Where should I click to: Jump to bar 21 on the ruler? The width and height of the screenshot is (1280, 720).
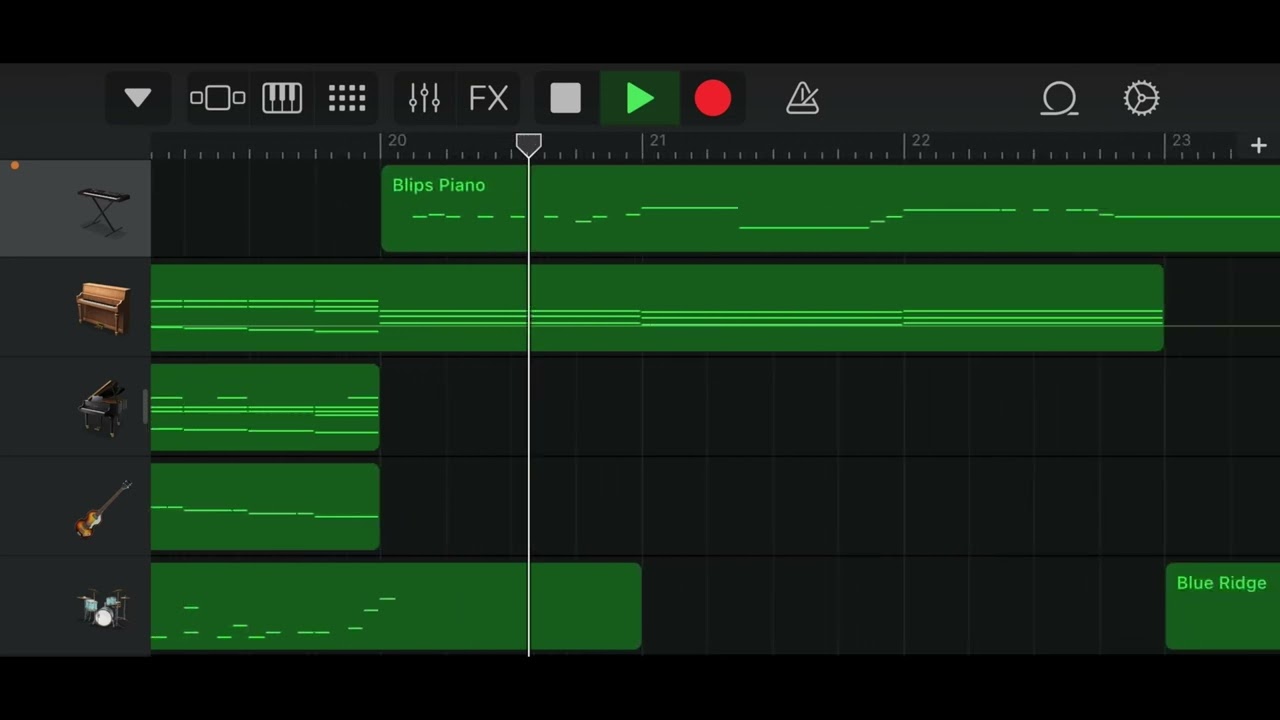point(658,141)
